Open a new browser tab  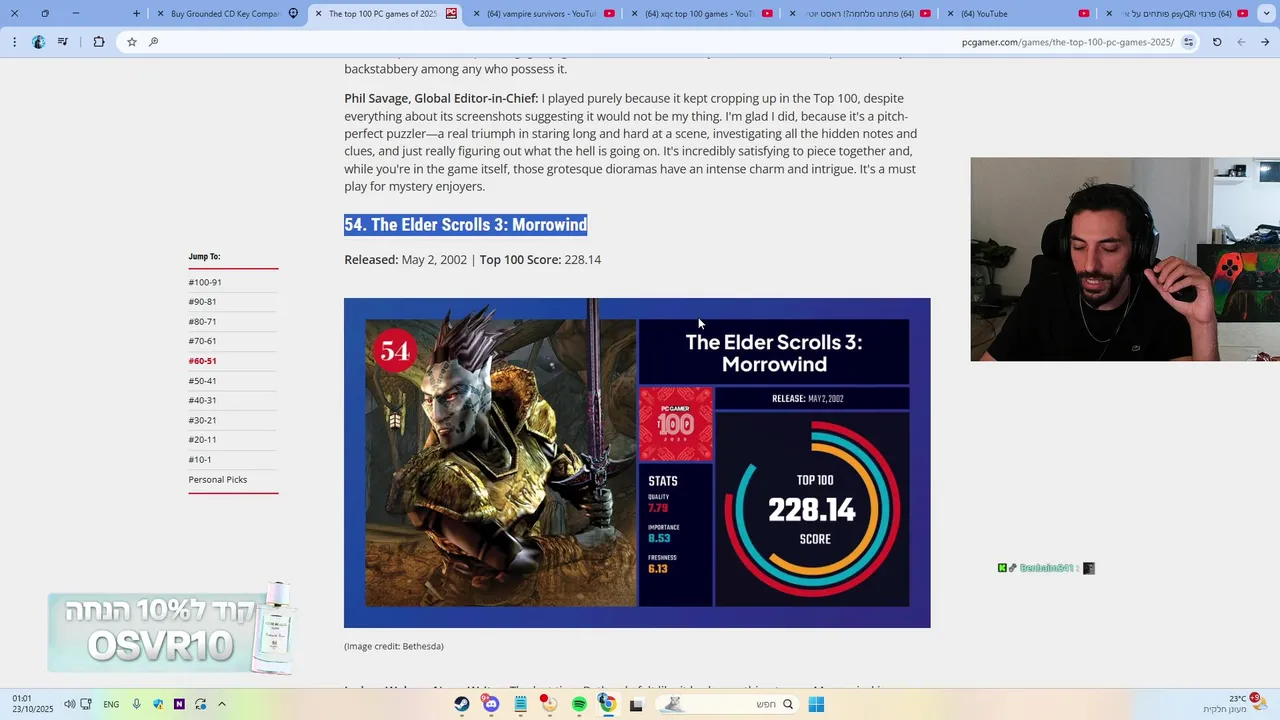137,14
